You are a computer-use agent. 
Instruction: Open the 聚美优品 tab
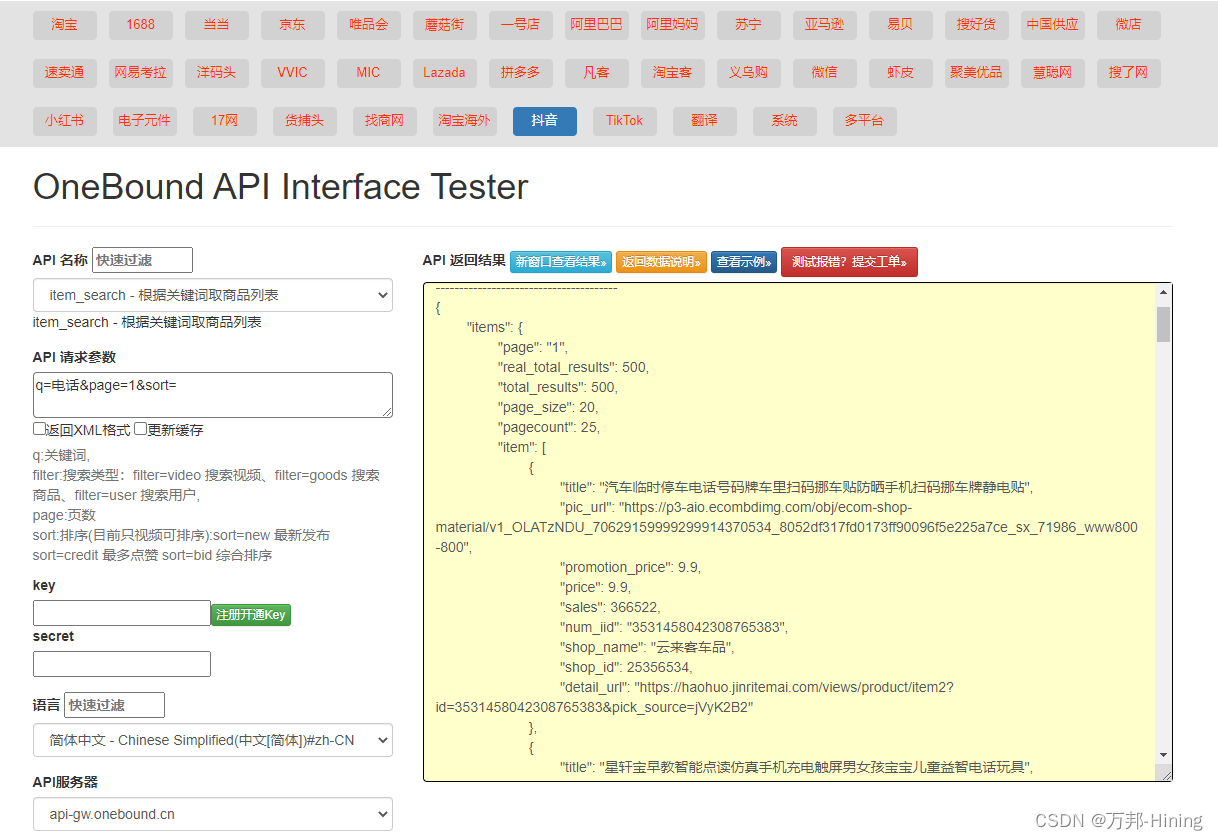(x=977, y=73)
